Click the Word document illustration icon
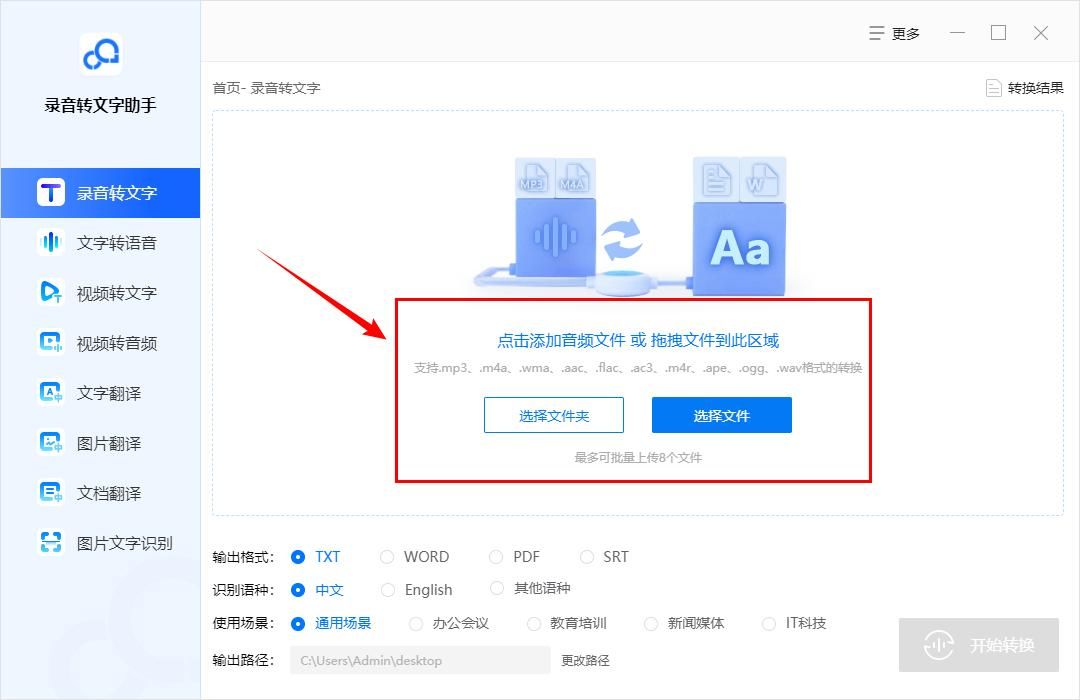This screenshot has height=700, width=1080. pyautogui.click(x=762, y=179)
